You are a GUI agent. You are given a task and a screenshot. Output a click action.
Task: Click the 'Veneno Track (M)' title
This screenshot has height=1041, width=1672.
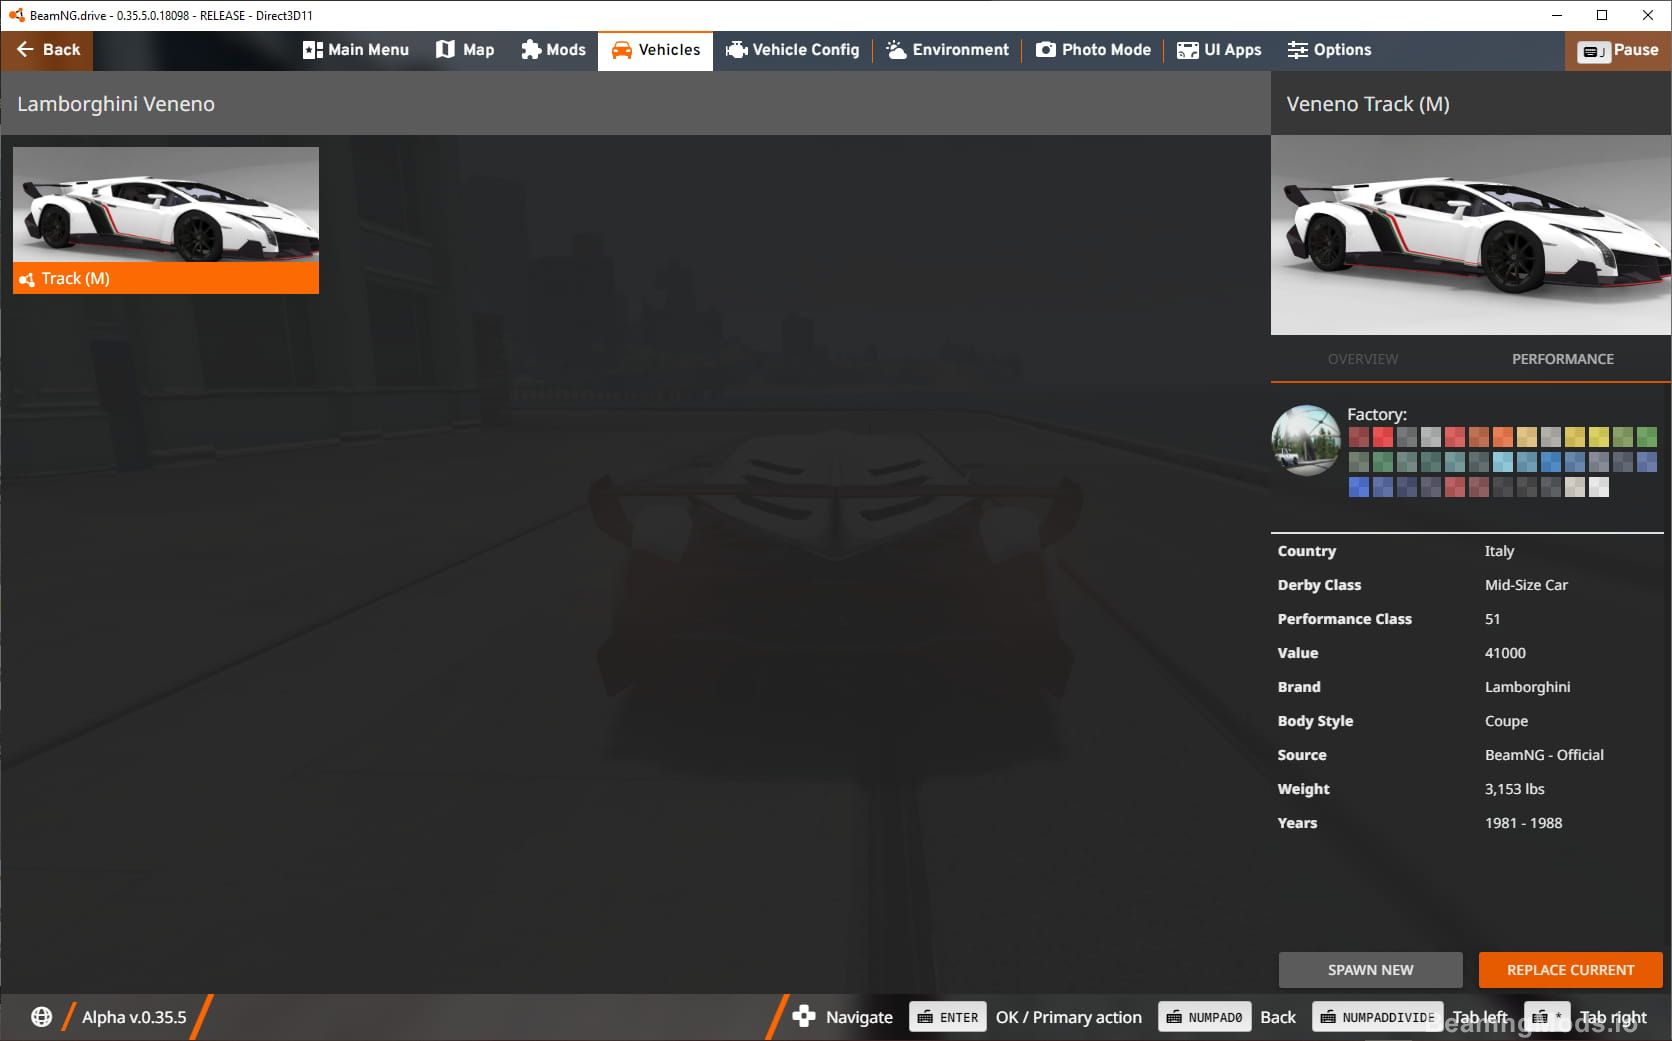point(1368,104)
